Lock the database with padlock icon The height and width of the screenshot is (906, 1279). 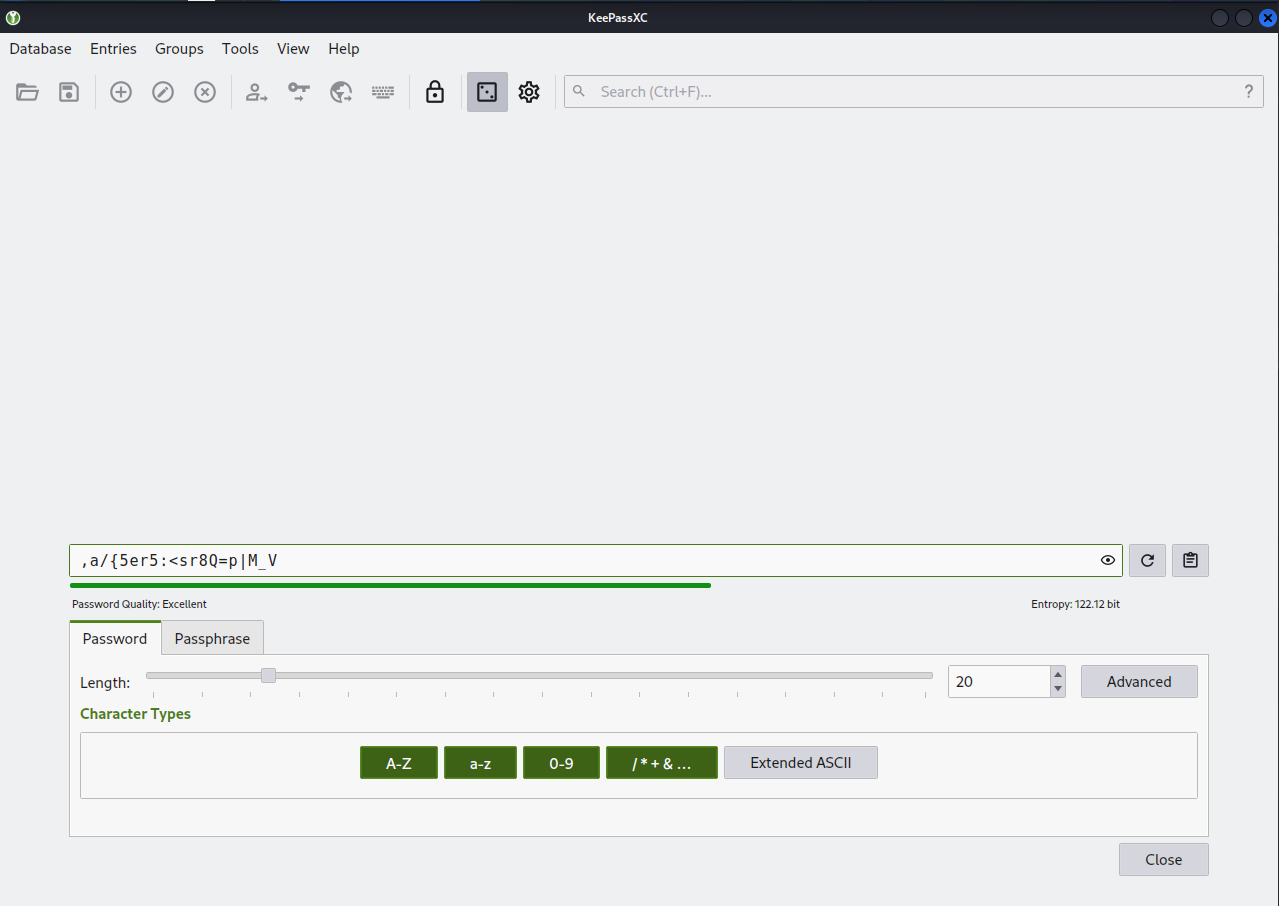(435, 92)
